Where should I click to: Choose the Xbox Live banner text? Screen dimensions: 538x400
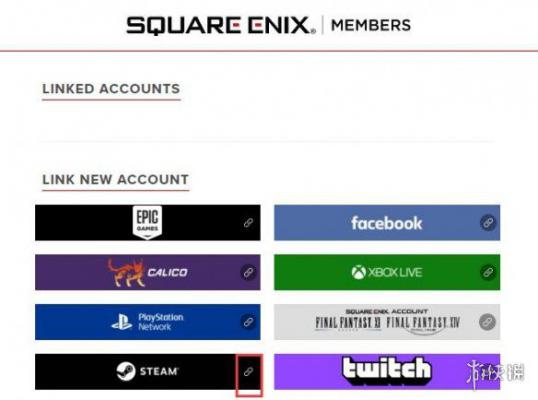pyautogui.click(x=395, y=272)
